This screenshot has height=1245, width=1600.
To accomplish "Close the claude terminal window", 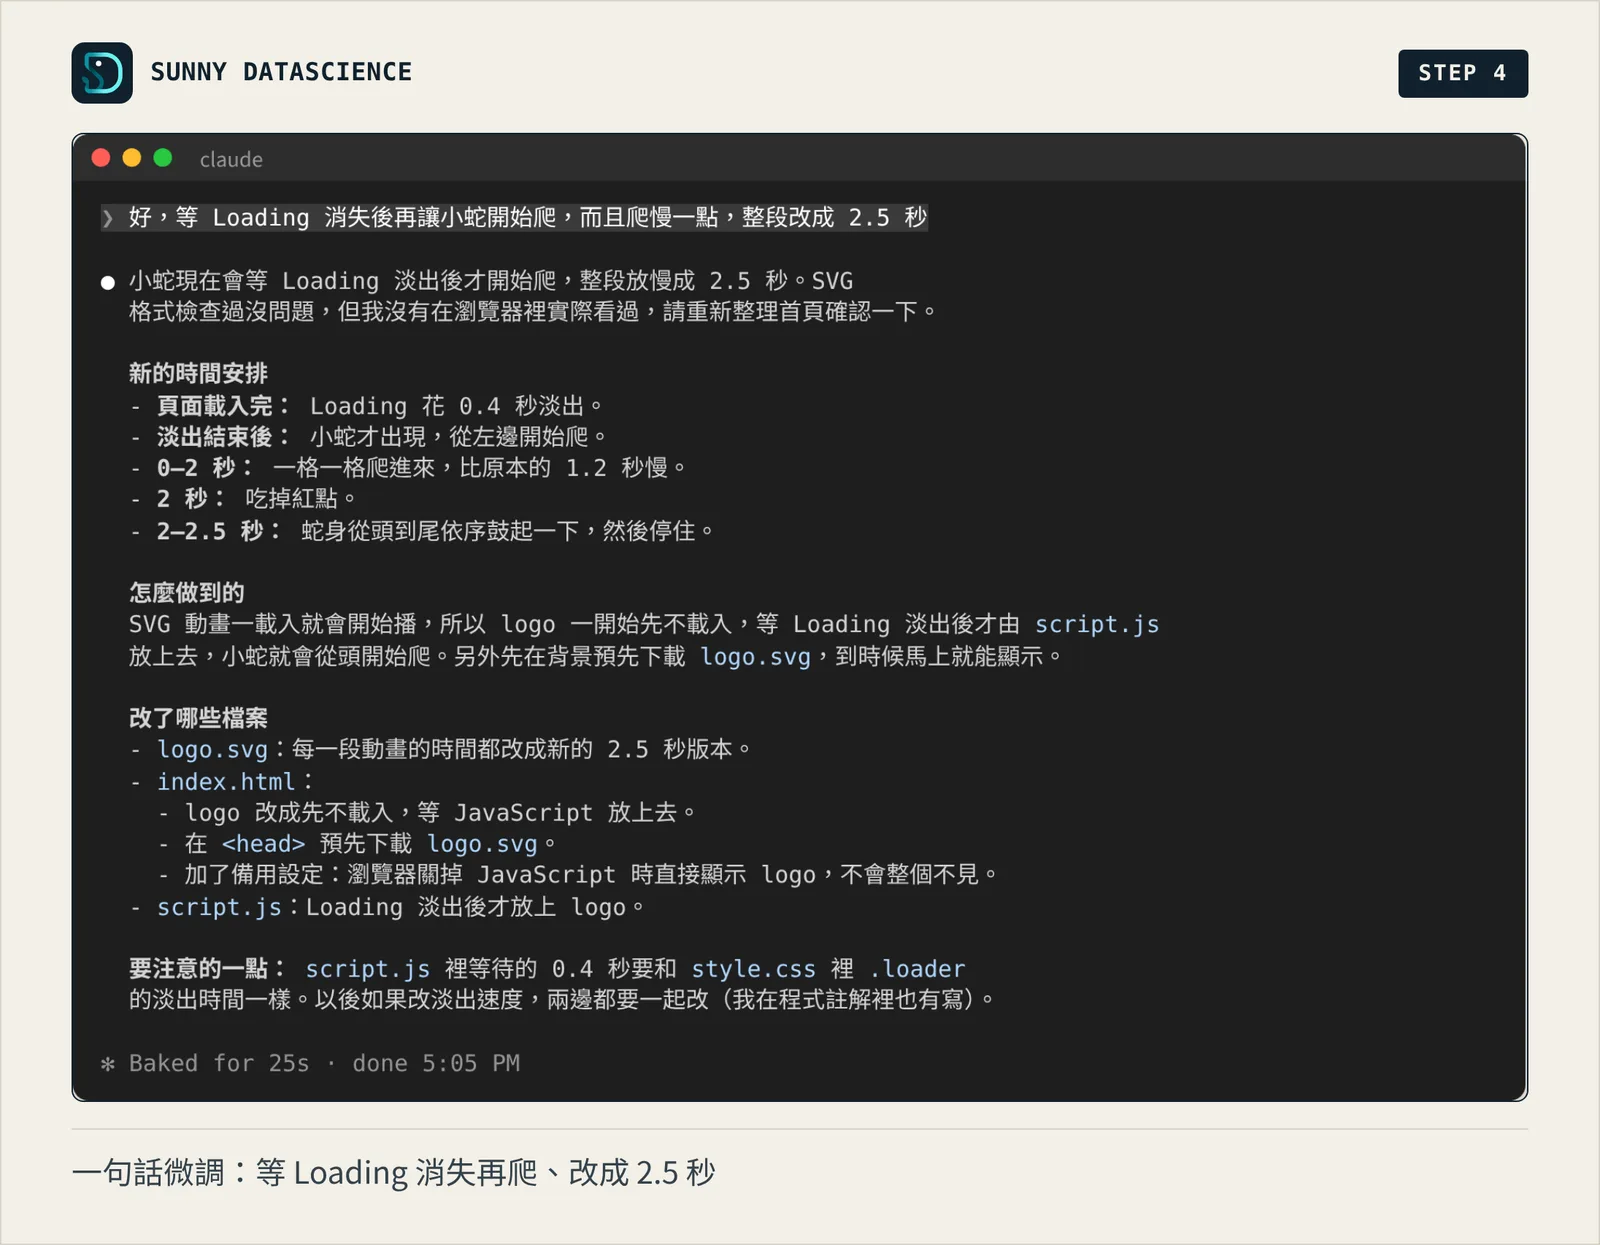I will tap(101, 158).
